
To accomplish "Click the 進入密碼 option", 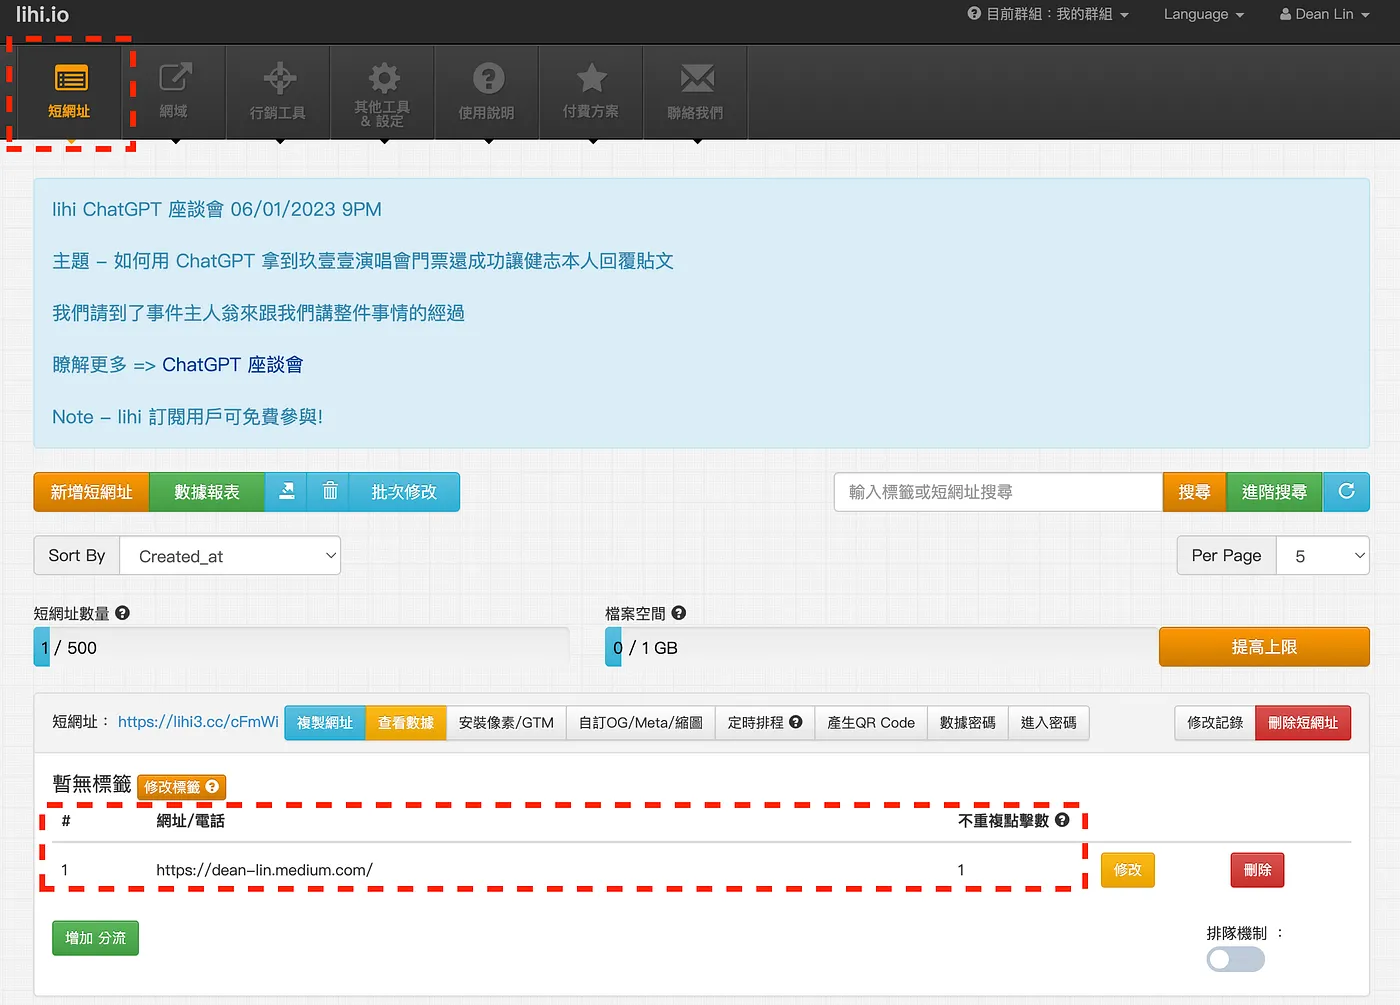I will (x=1049, y=723).
